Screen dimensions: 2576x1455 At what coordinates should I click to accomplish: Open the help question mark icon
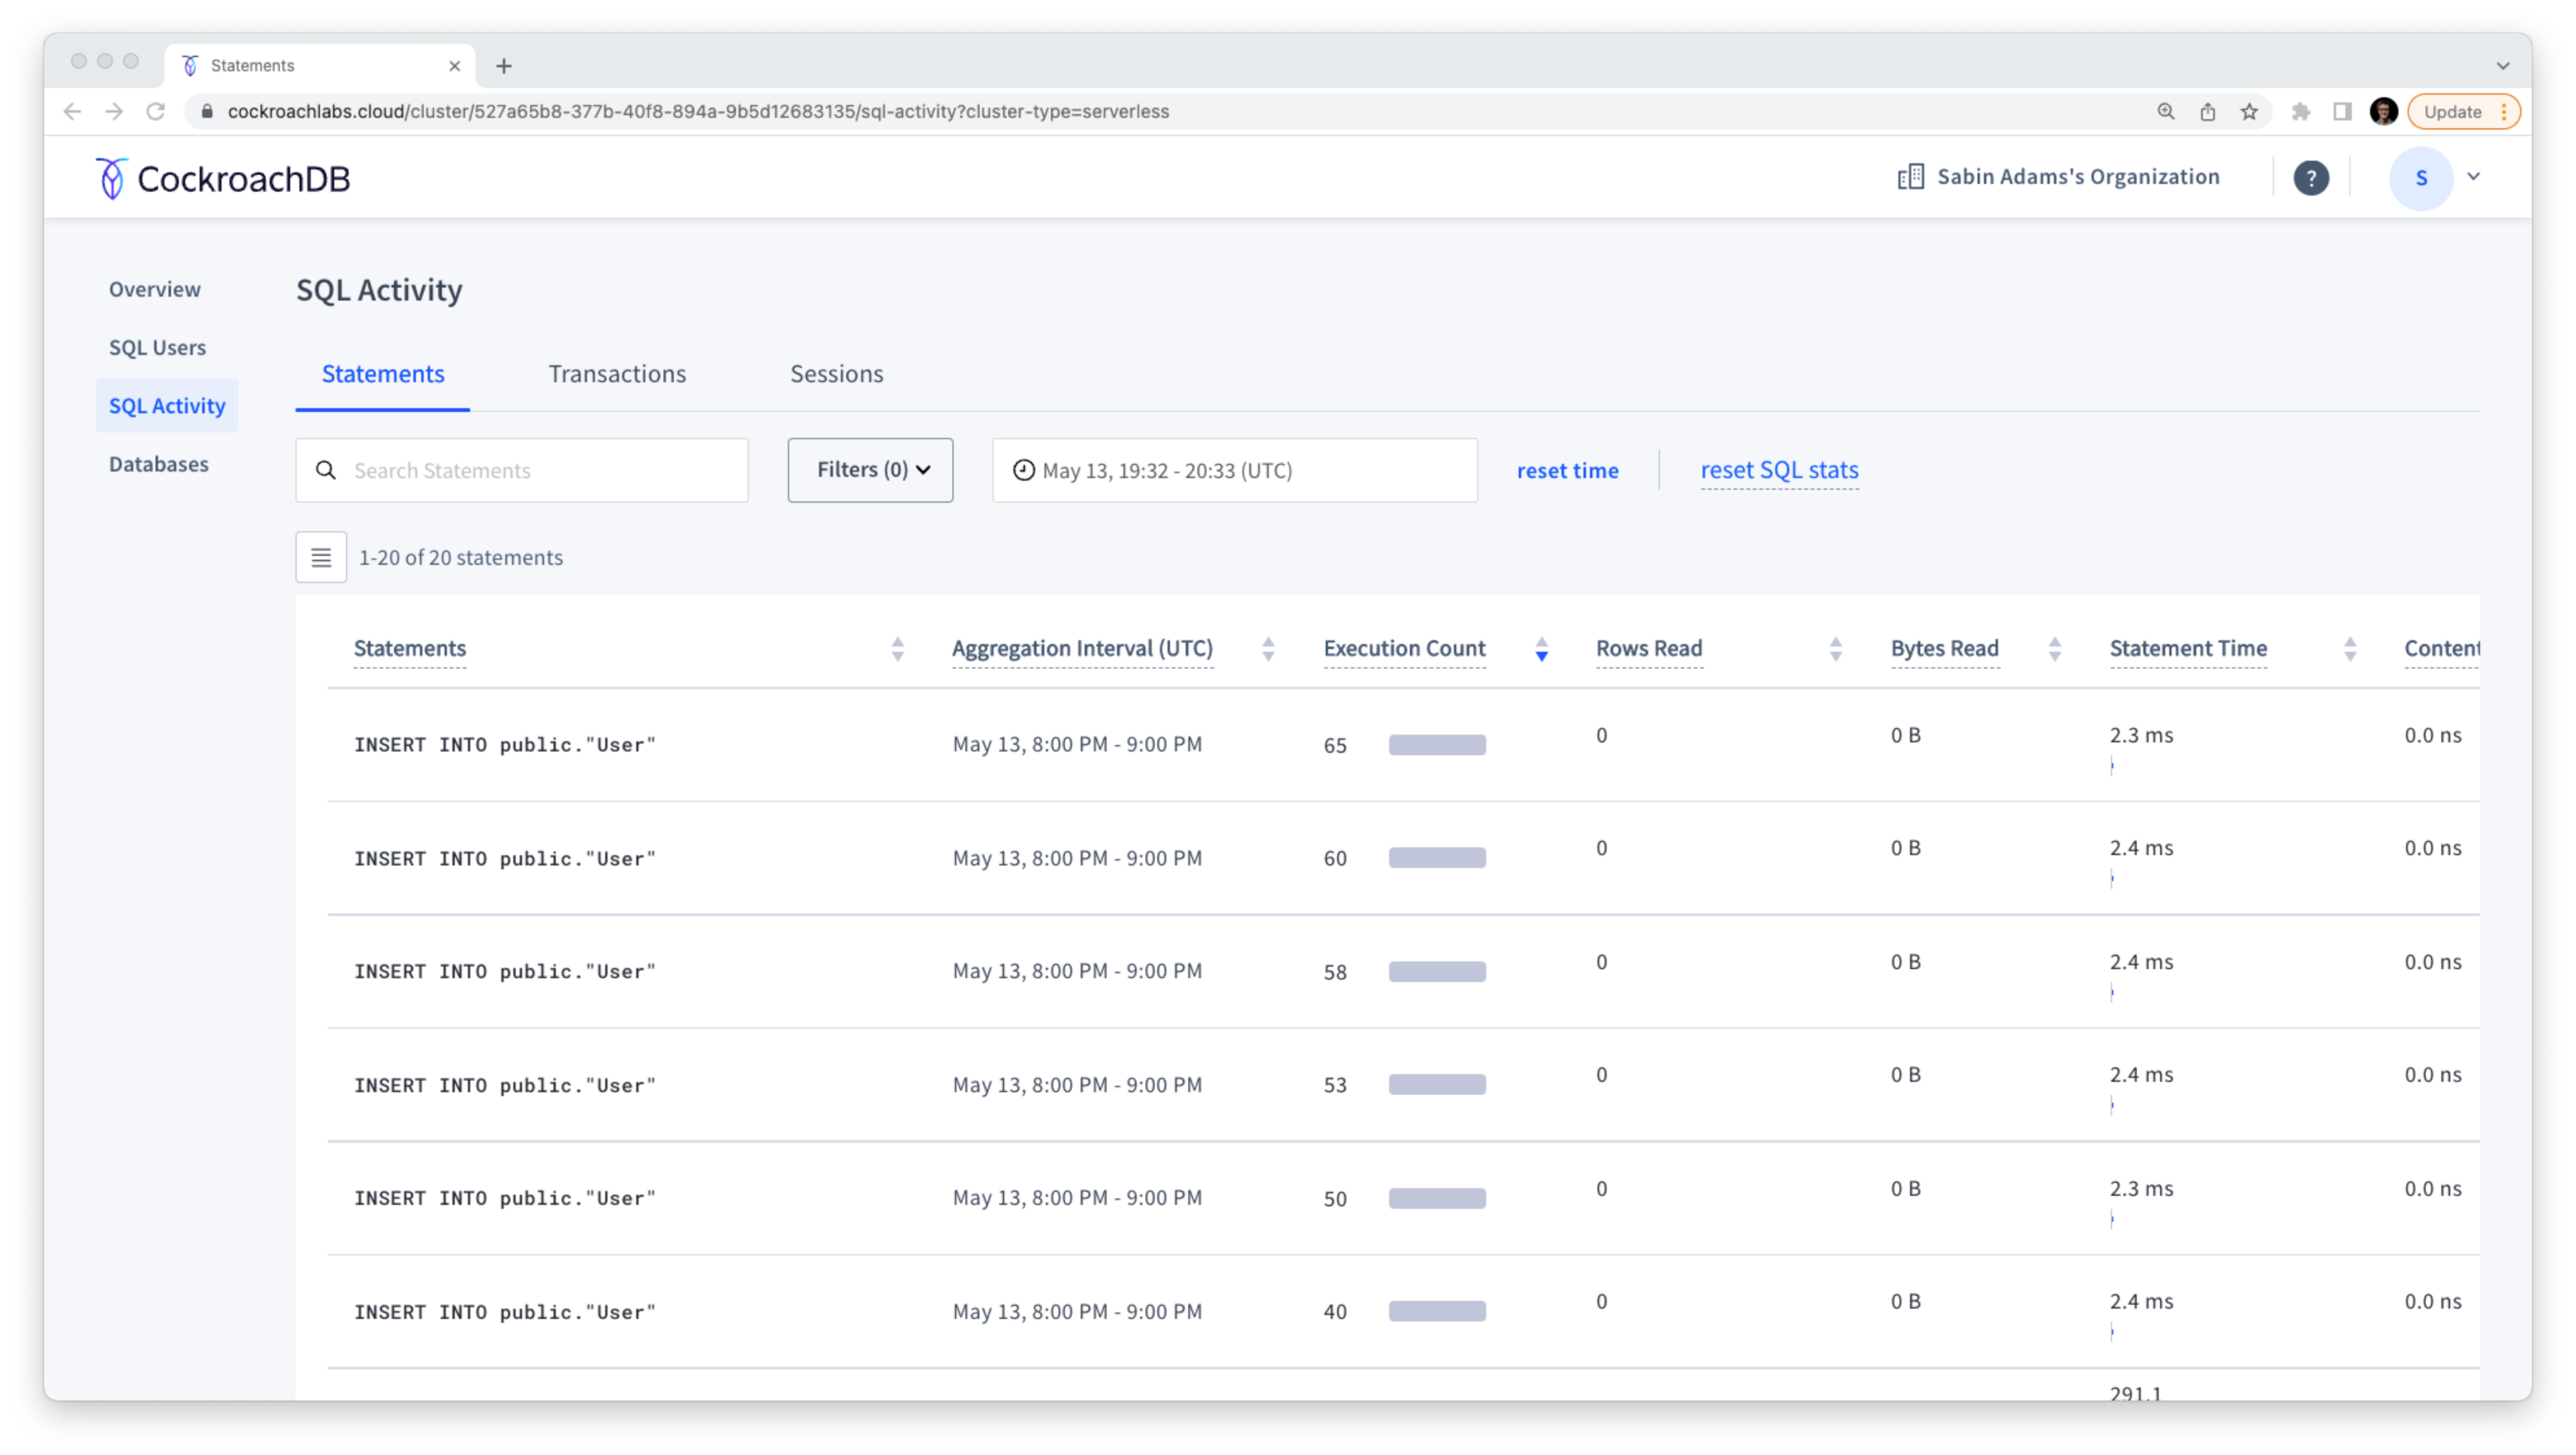(x=2310, y=178)
